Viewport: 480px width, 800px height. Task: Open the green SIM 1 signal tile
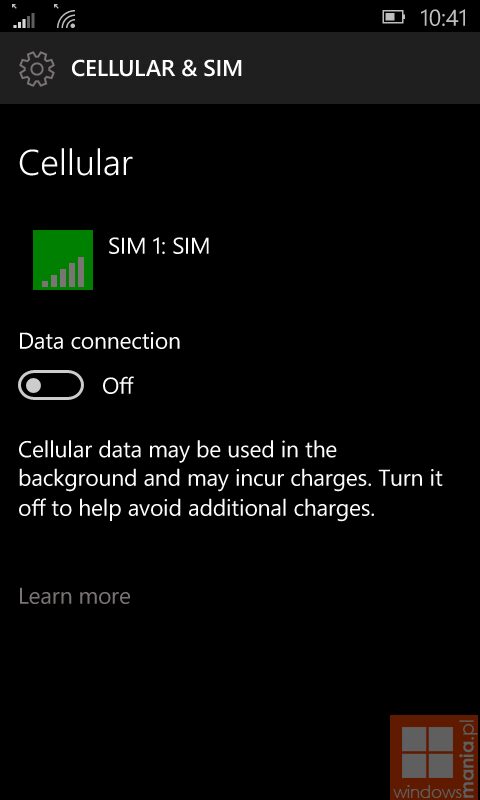tap(63, 260)
